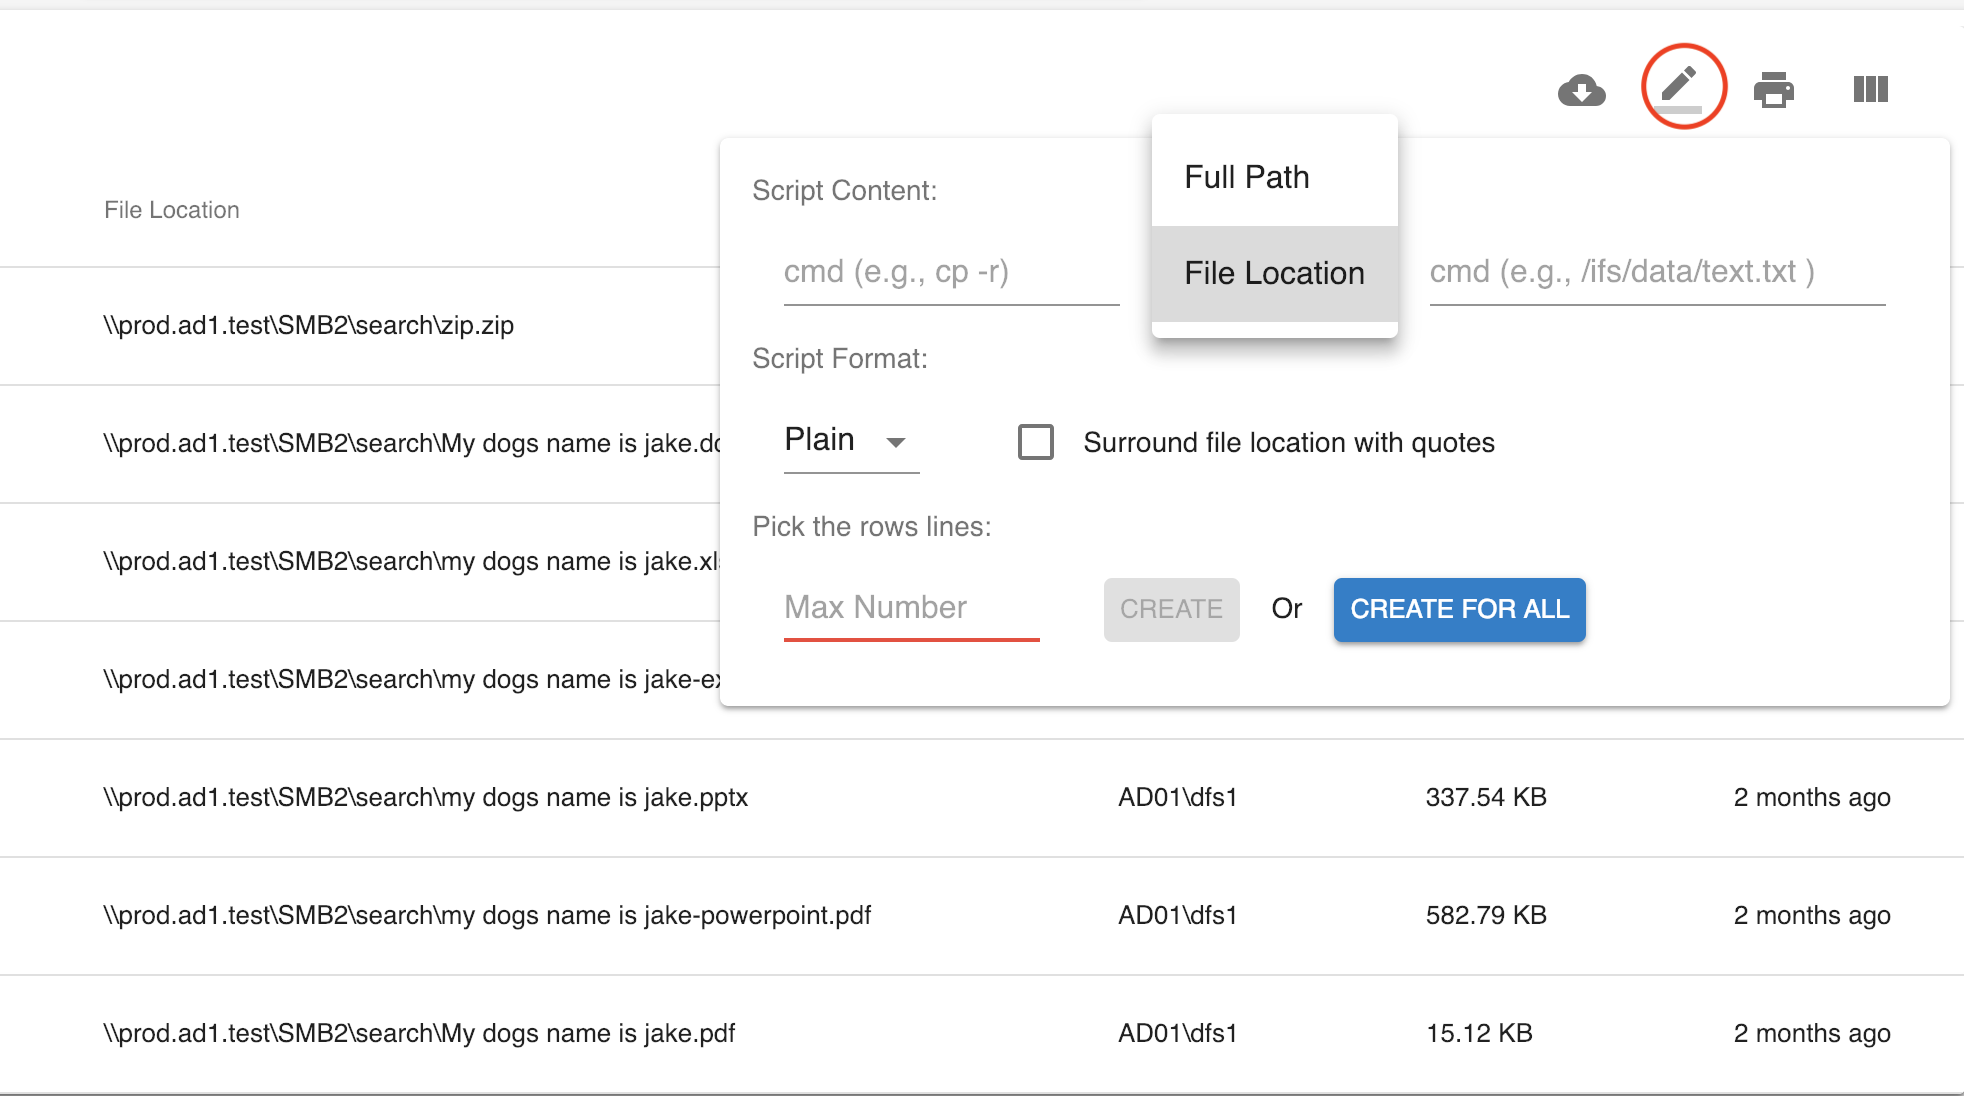Viewport: 1964px width, 1096px height.
Task: Click the print icon
Action: tap(1774, 90)
